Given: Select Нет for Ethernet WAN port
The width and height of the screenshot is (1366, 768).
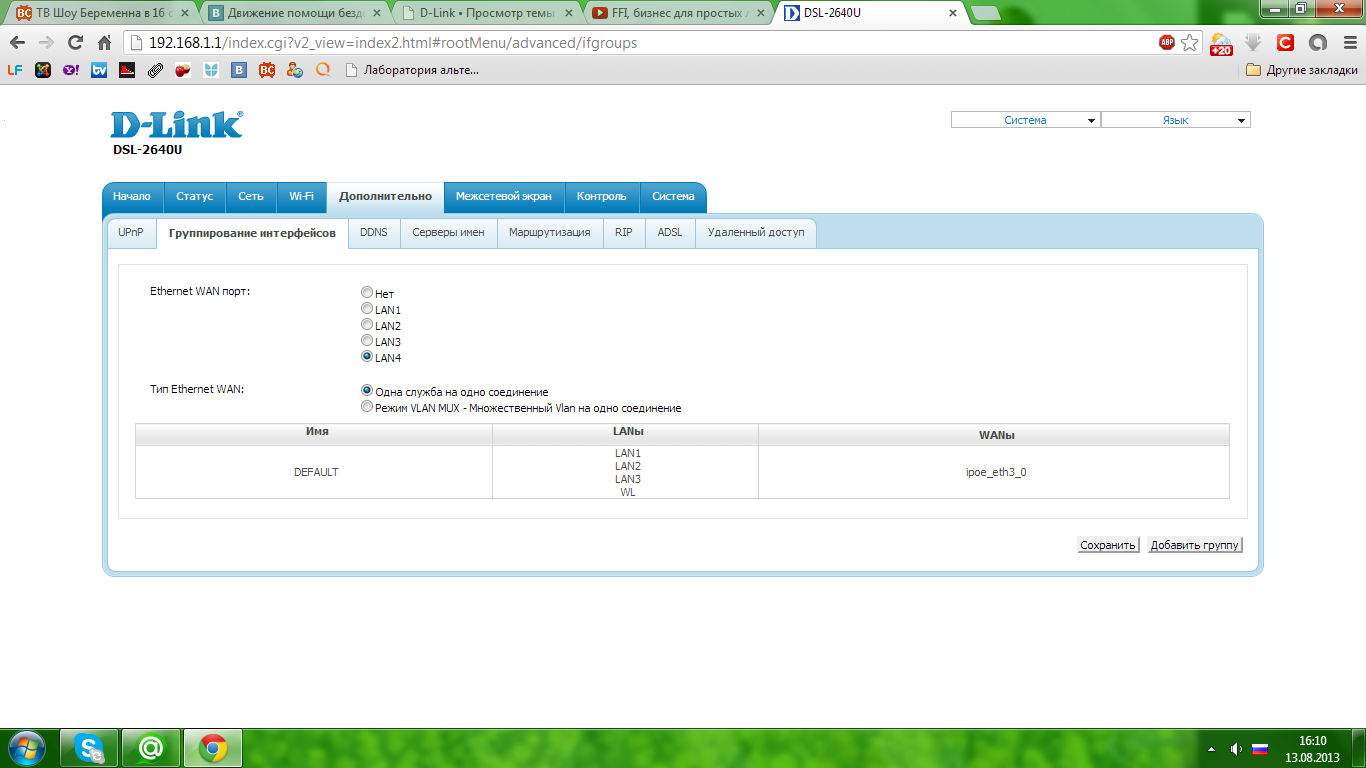Looking at the screenshot, I should [x=367, y=293].
